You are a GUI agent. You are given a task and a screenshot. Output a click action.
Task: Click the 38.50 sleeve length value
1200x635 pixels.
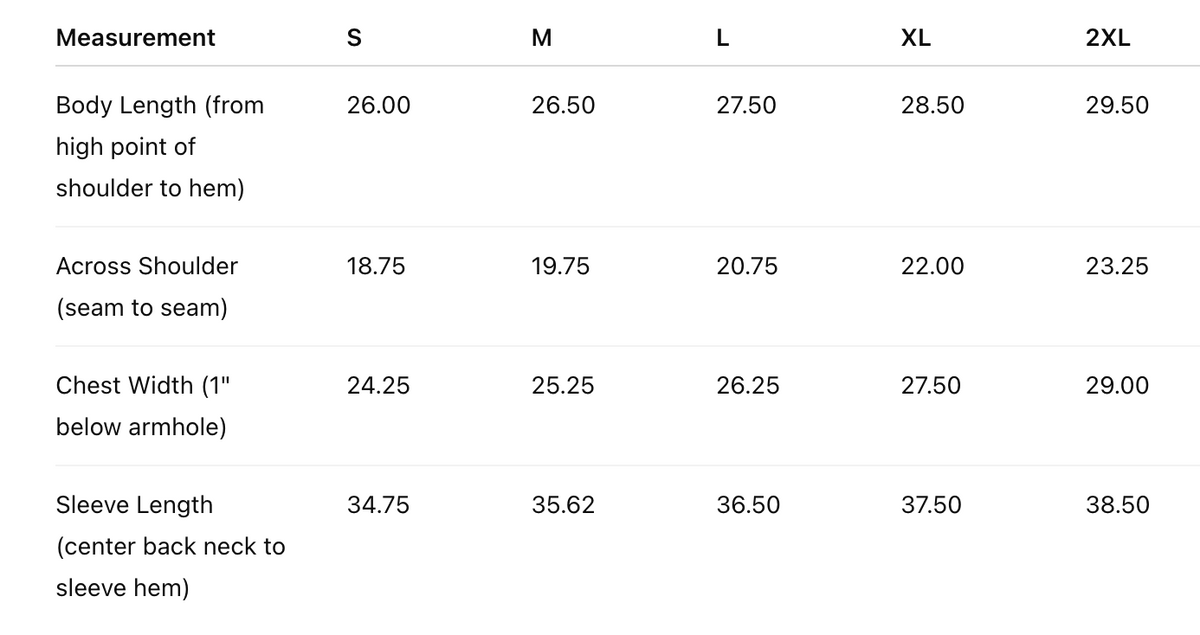point(1117,505)
